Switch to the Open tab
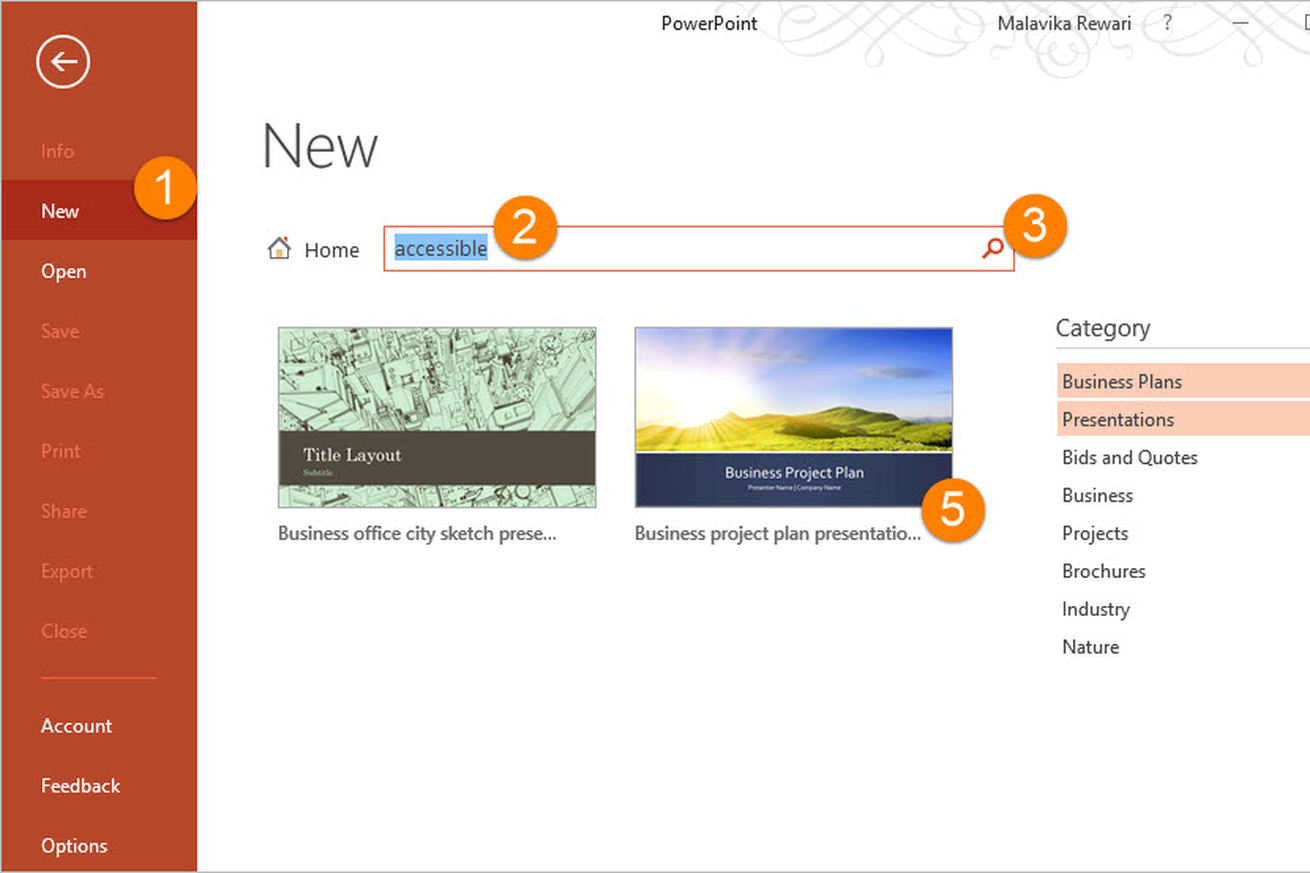 coord(63,271)
